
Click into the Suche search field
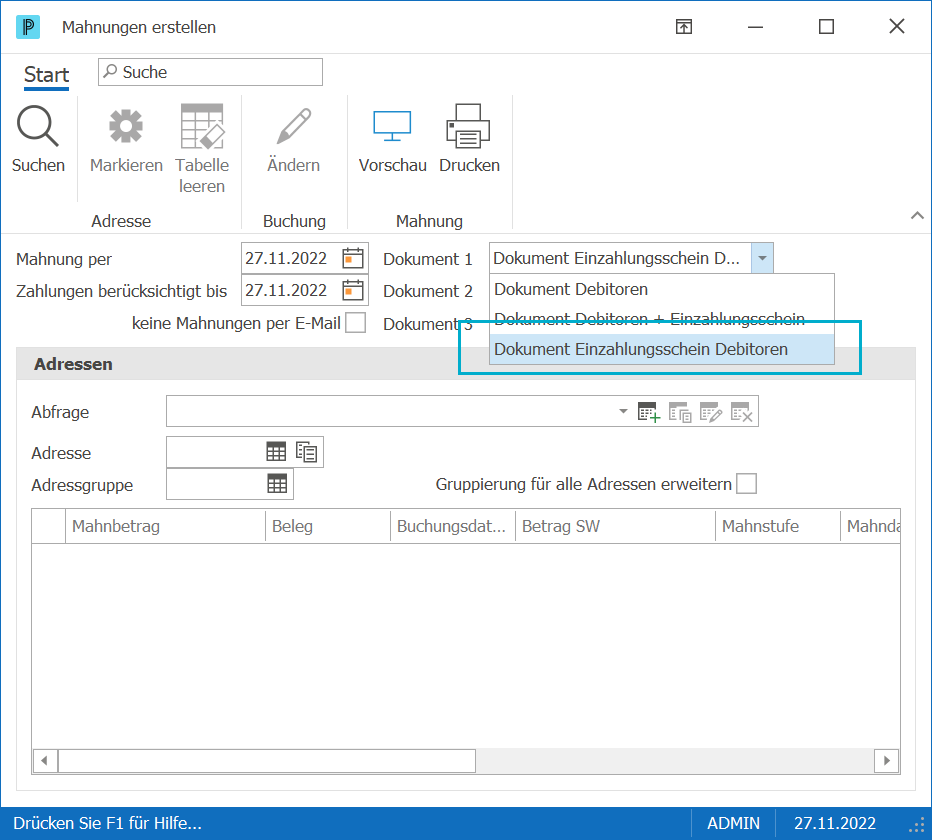pyautogui.click(x=210, y=72)
